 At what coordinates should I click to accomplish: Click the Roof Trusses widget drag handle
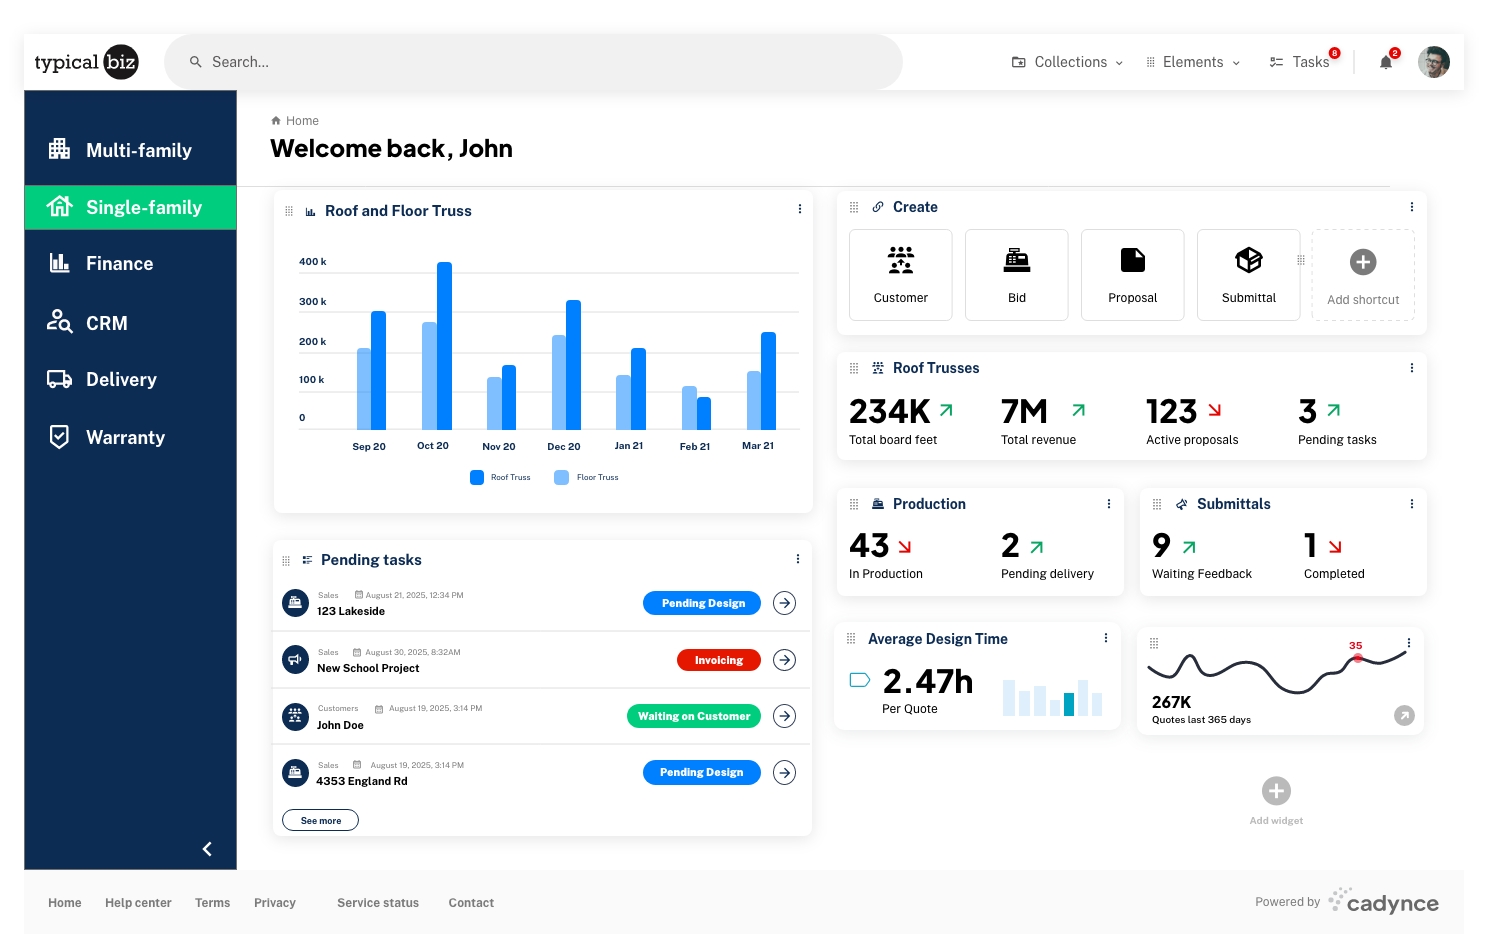coord(854,368)
